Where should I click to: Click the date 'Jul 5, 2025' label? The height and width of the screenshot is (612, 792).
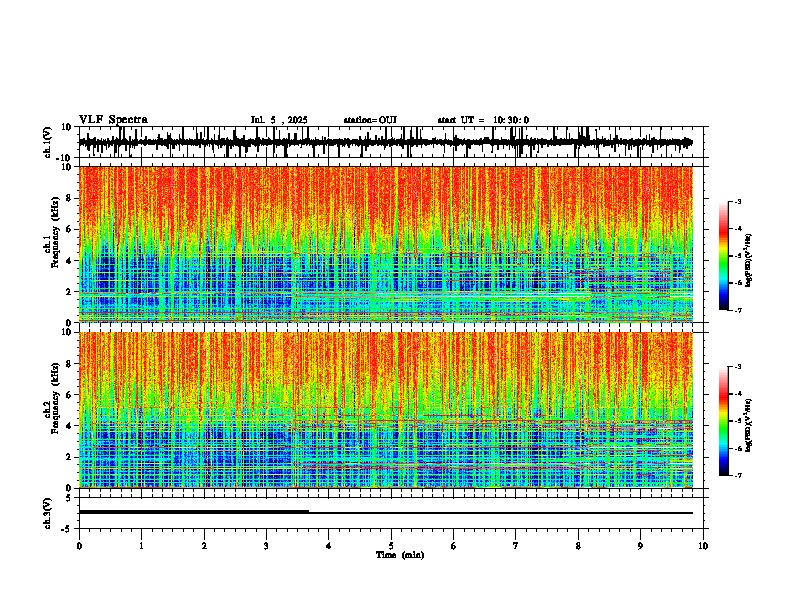[x=279, y=120]
